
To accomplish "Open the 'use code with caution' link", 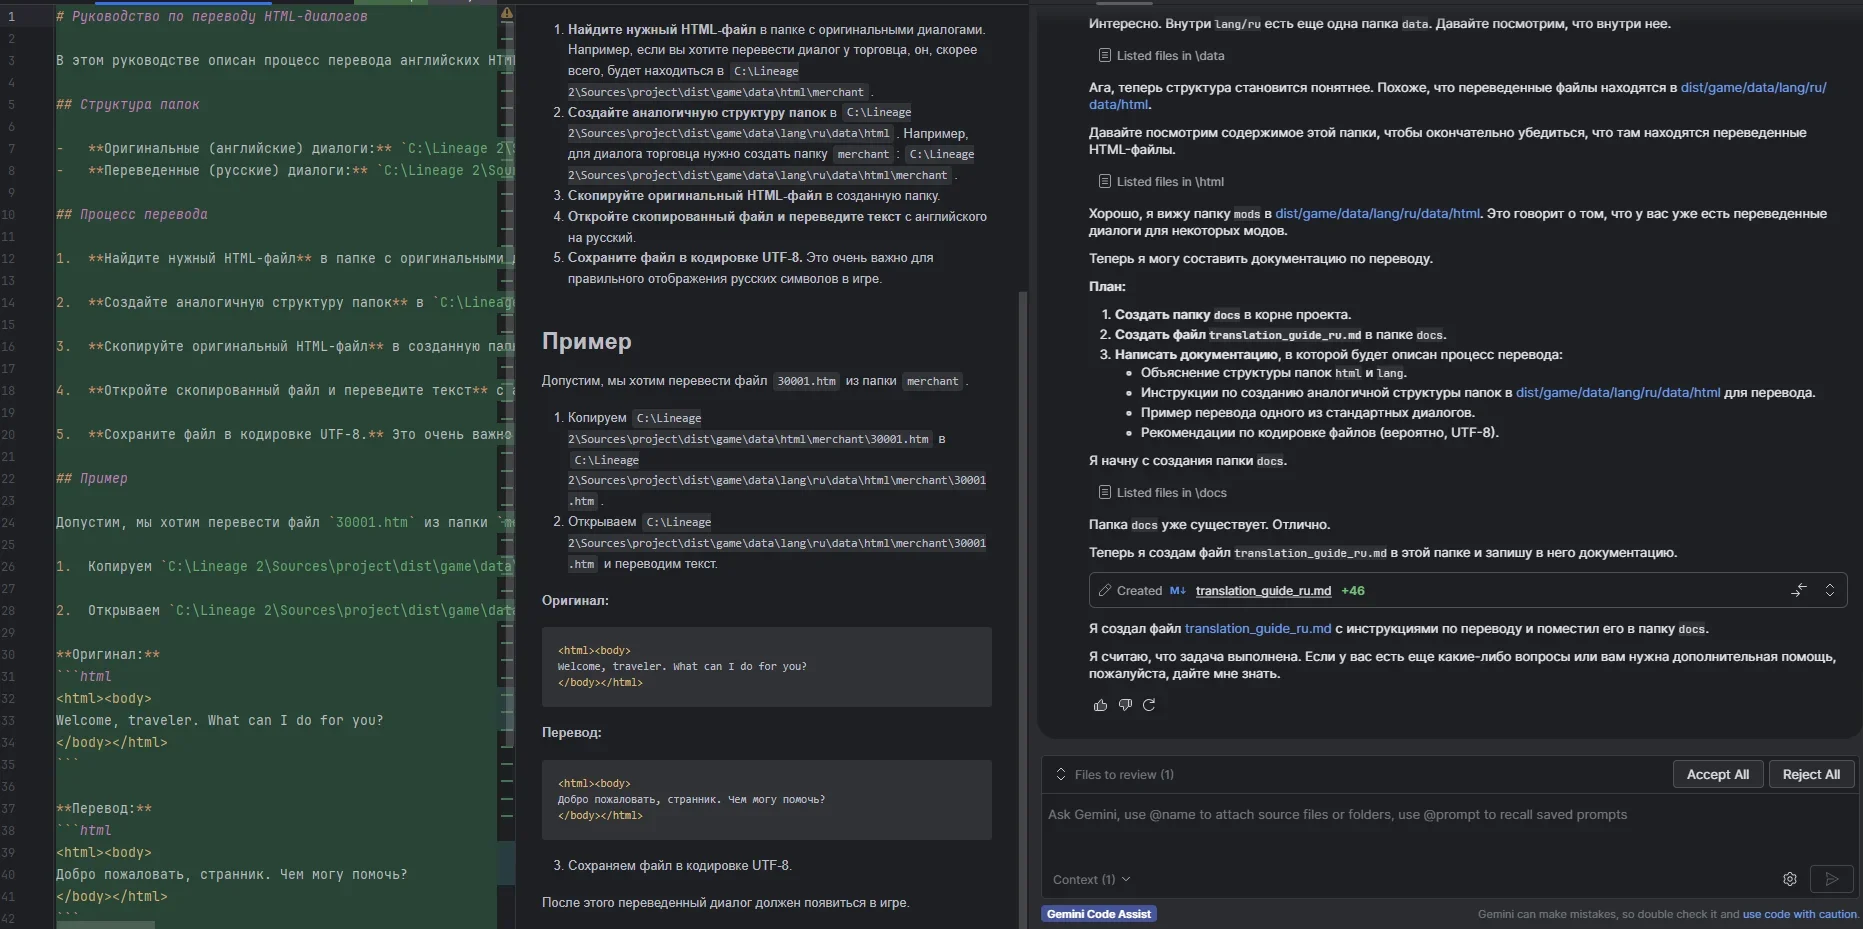I will point(1800,914).
